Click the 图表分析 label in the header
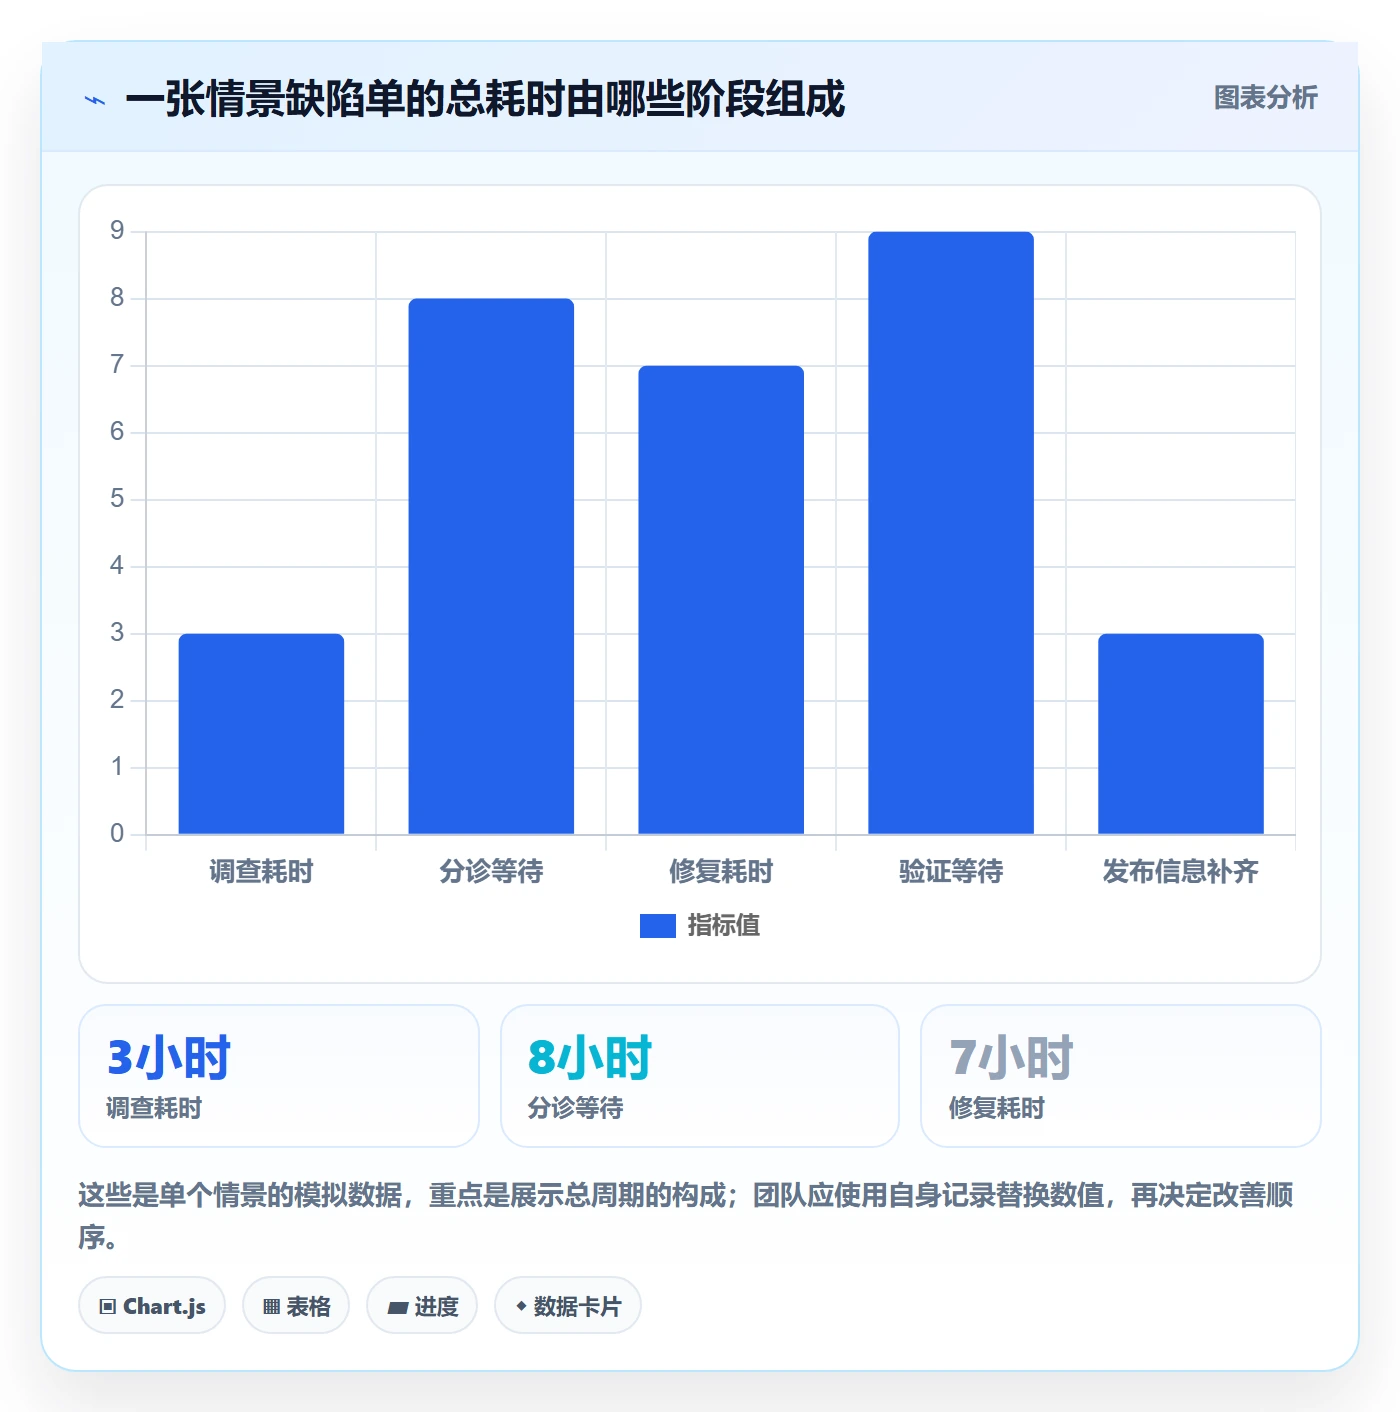 [x=1265, y=98]
